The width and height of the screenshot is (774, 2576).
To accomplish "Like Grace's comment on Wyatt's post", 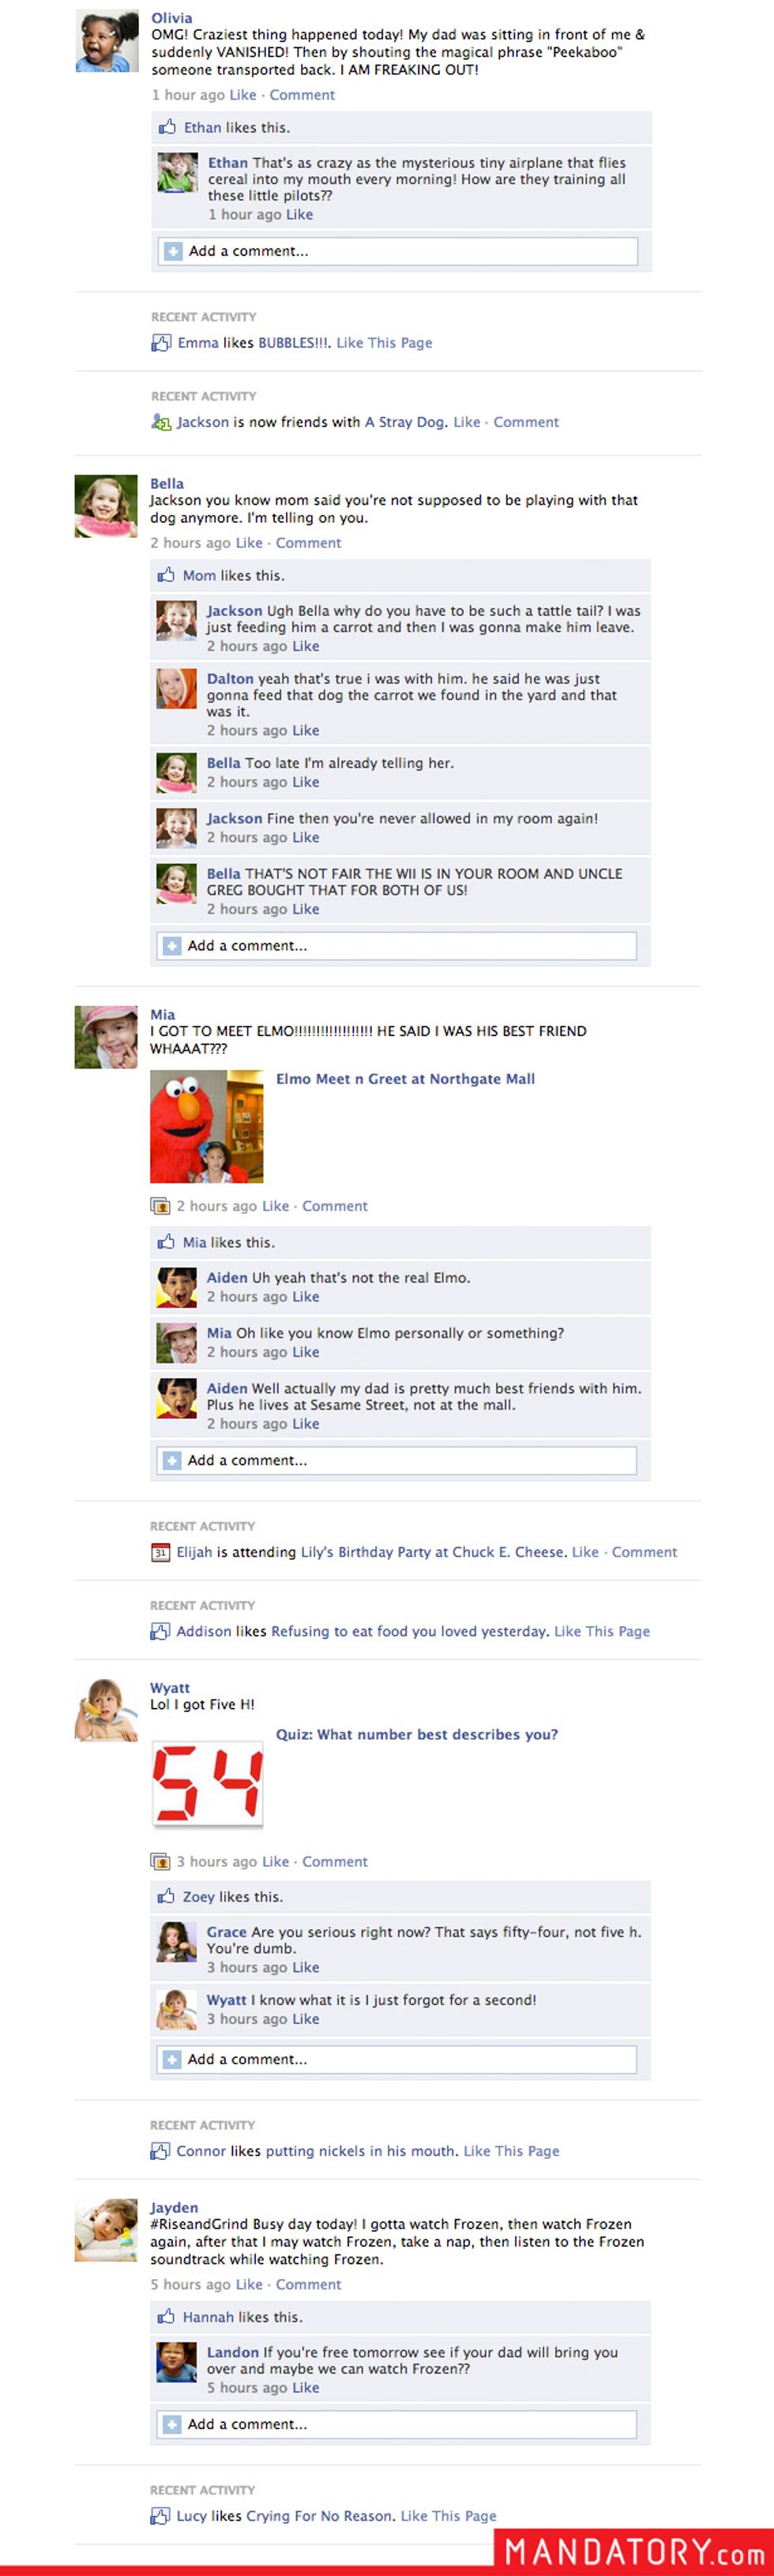I will tap(305, 1967).
